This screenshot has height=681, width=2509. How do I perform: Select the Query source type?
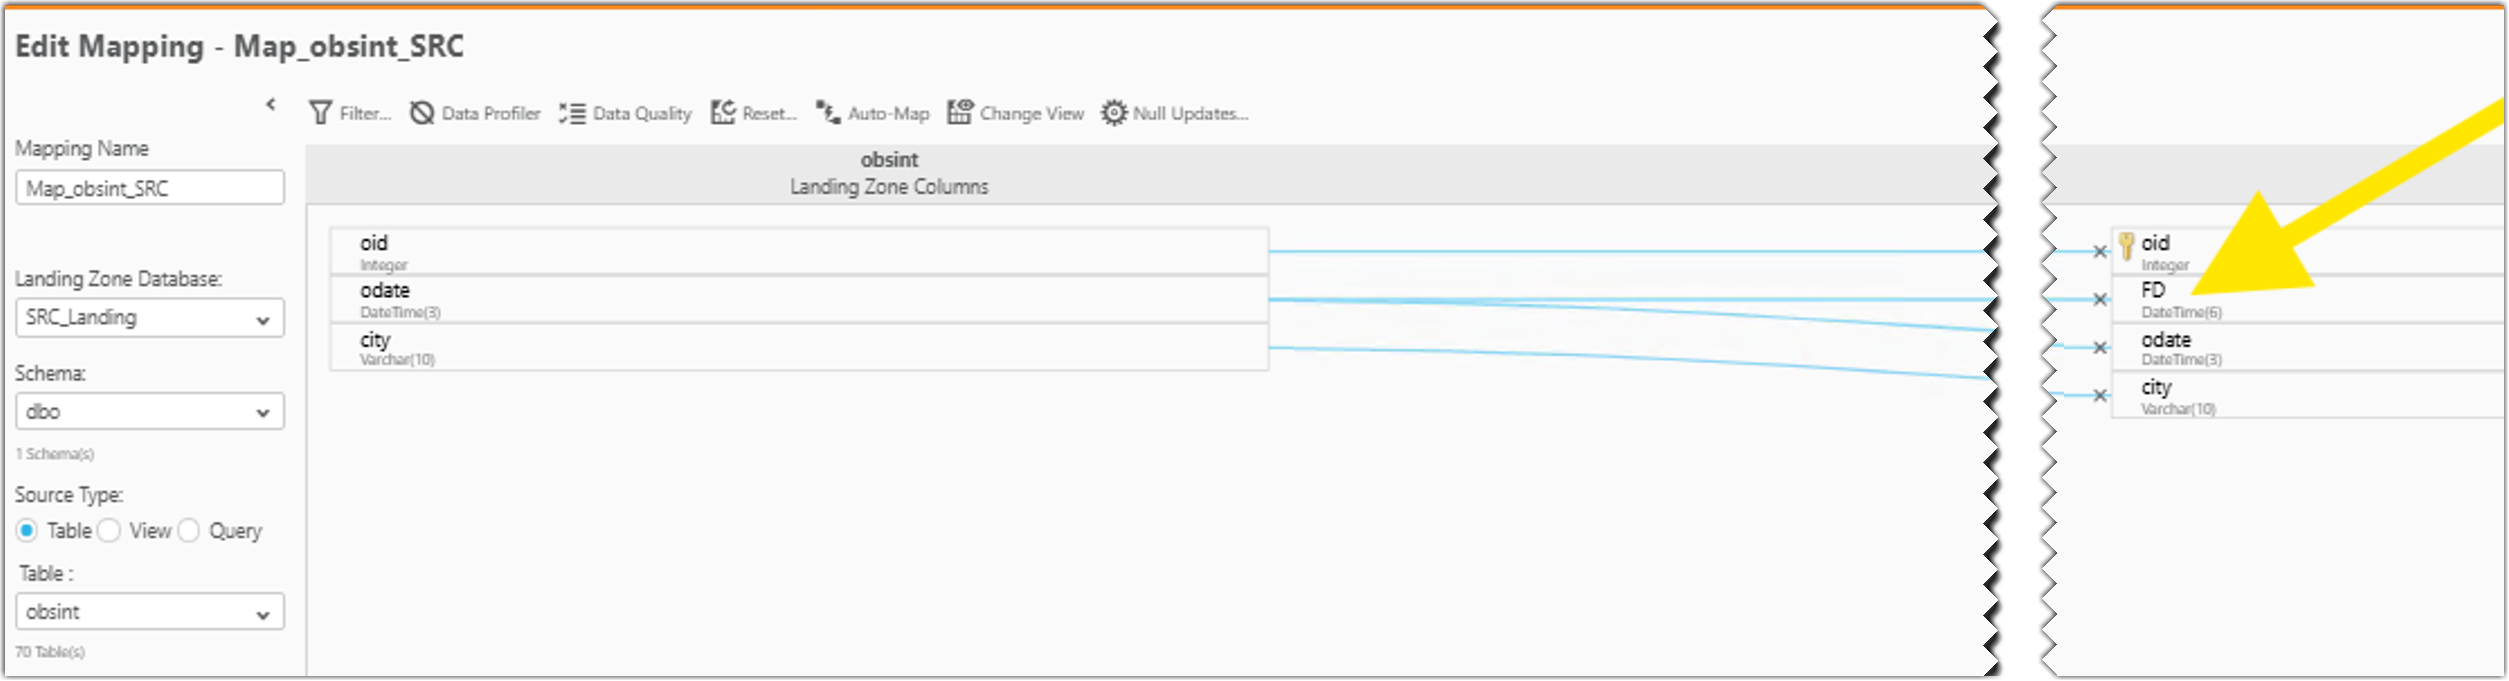(189, 531)
